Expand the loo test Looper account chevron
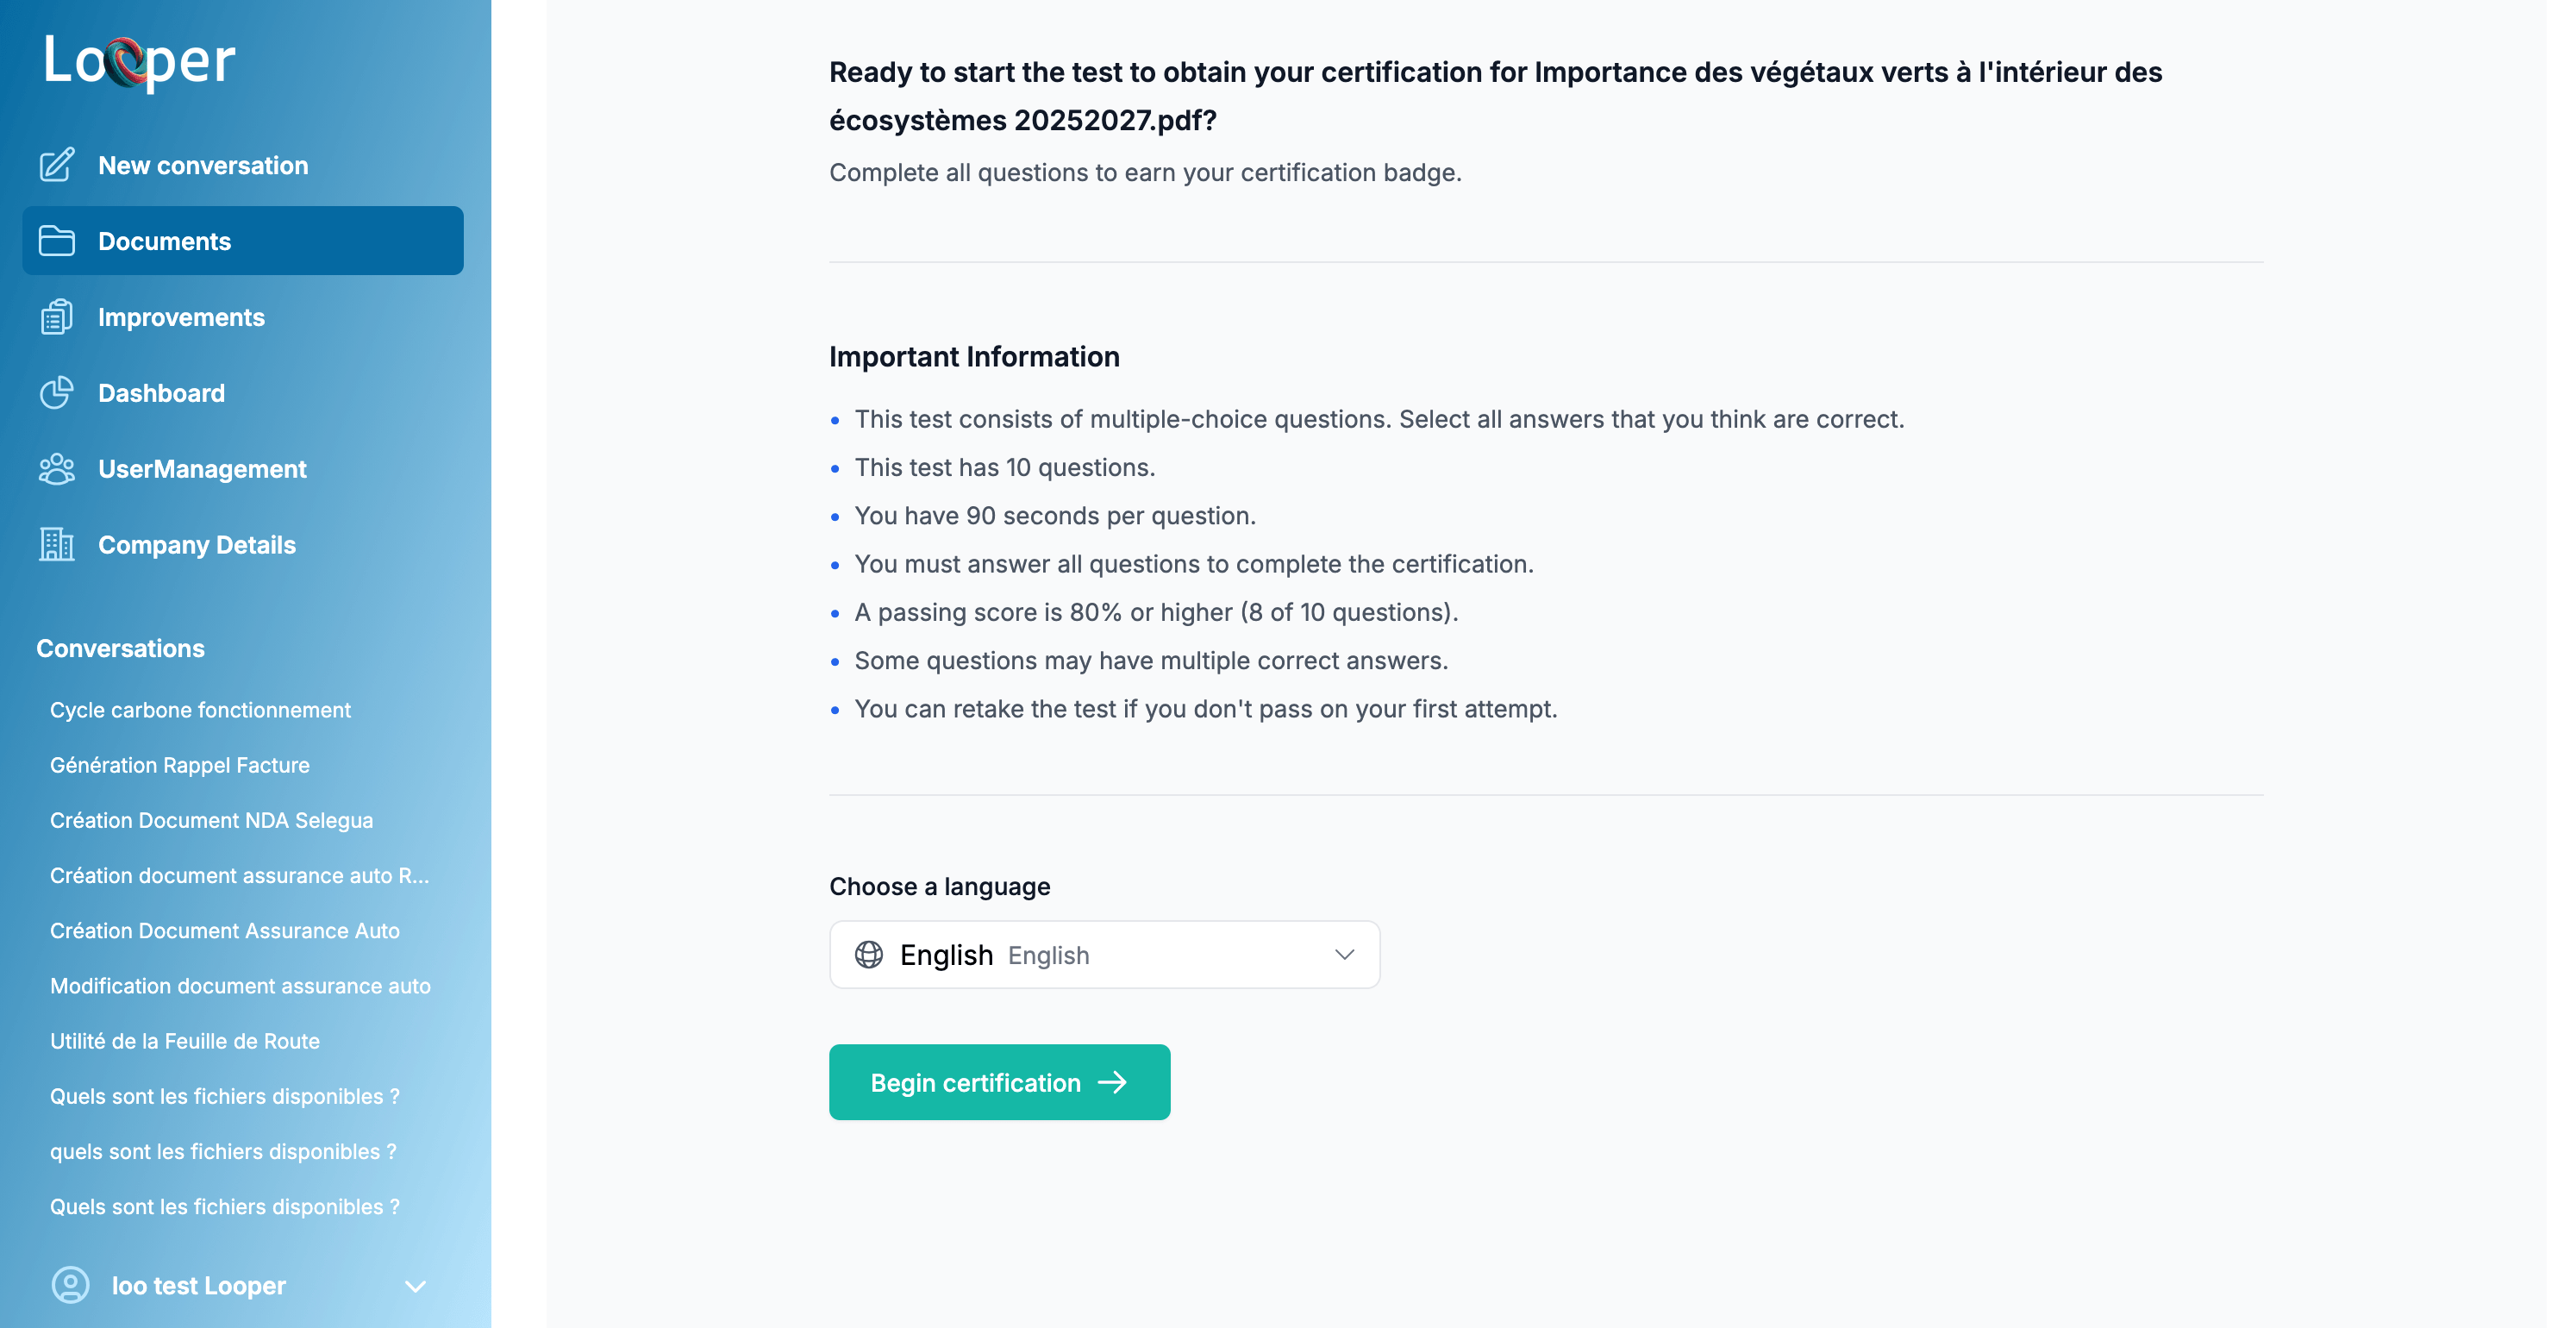2576x1328 pixels. (x=417, y=1287)
